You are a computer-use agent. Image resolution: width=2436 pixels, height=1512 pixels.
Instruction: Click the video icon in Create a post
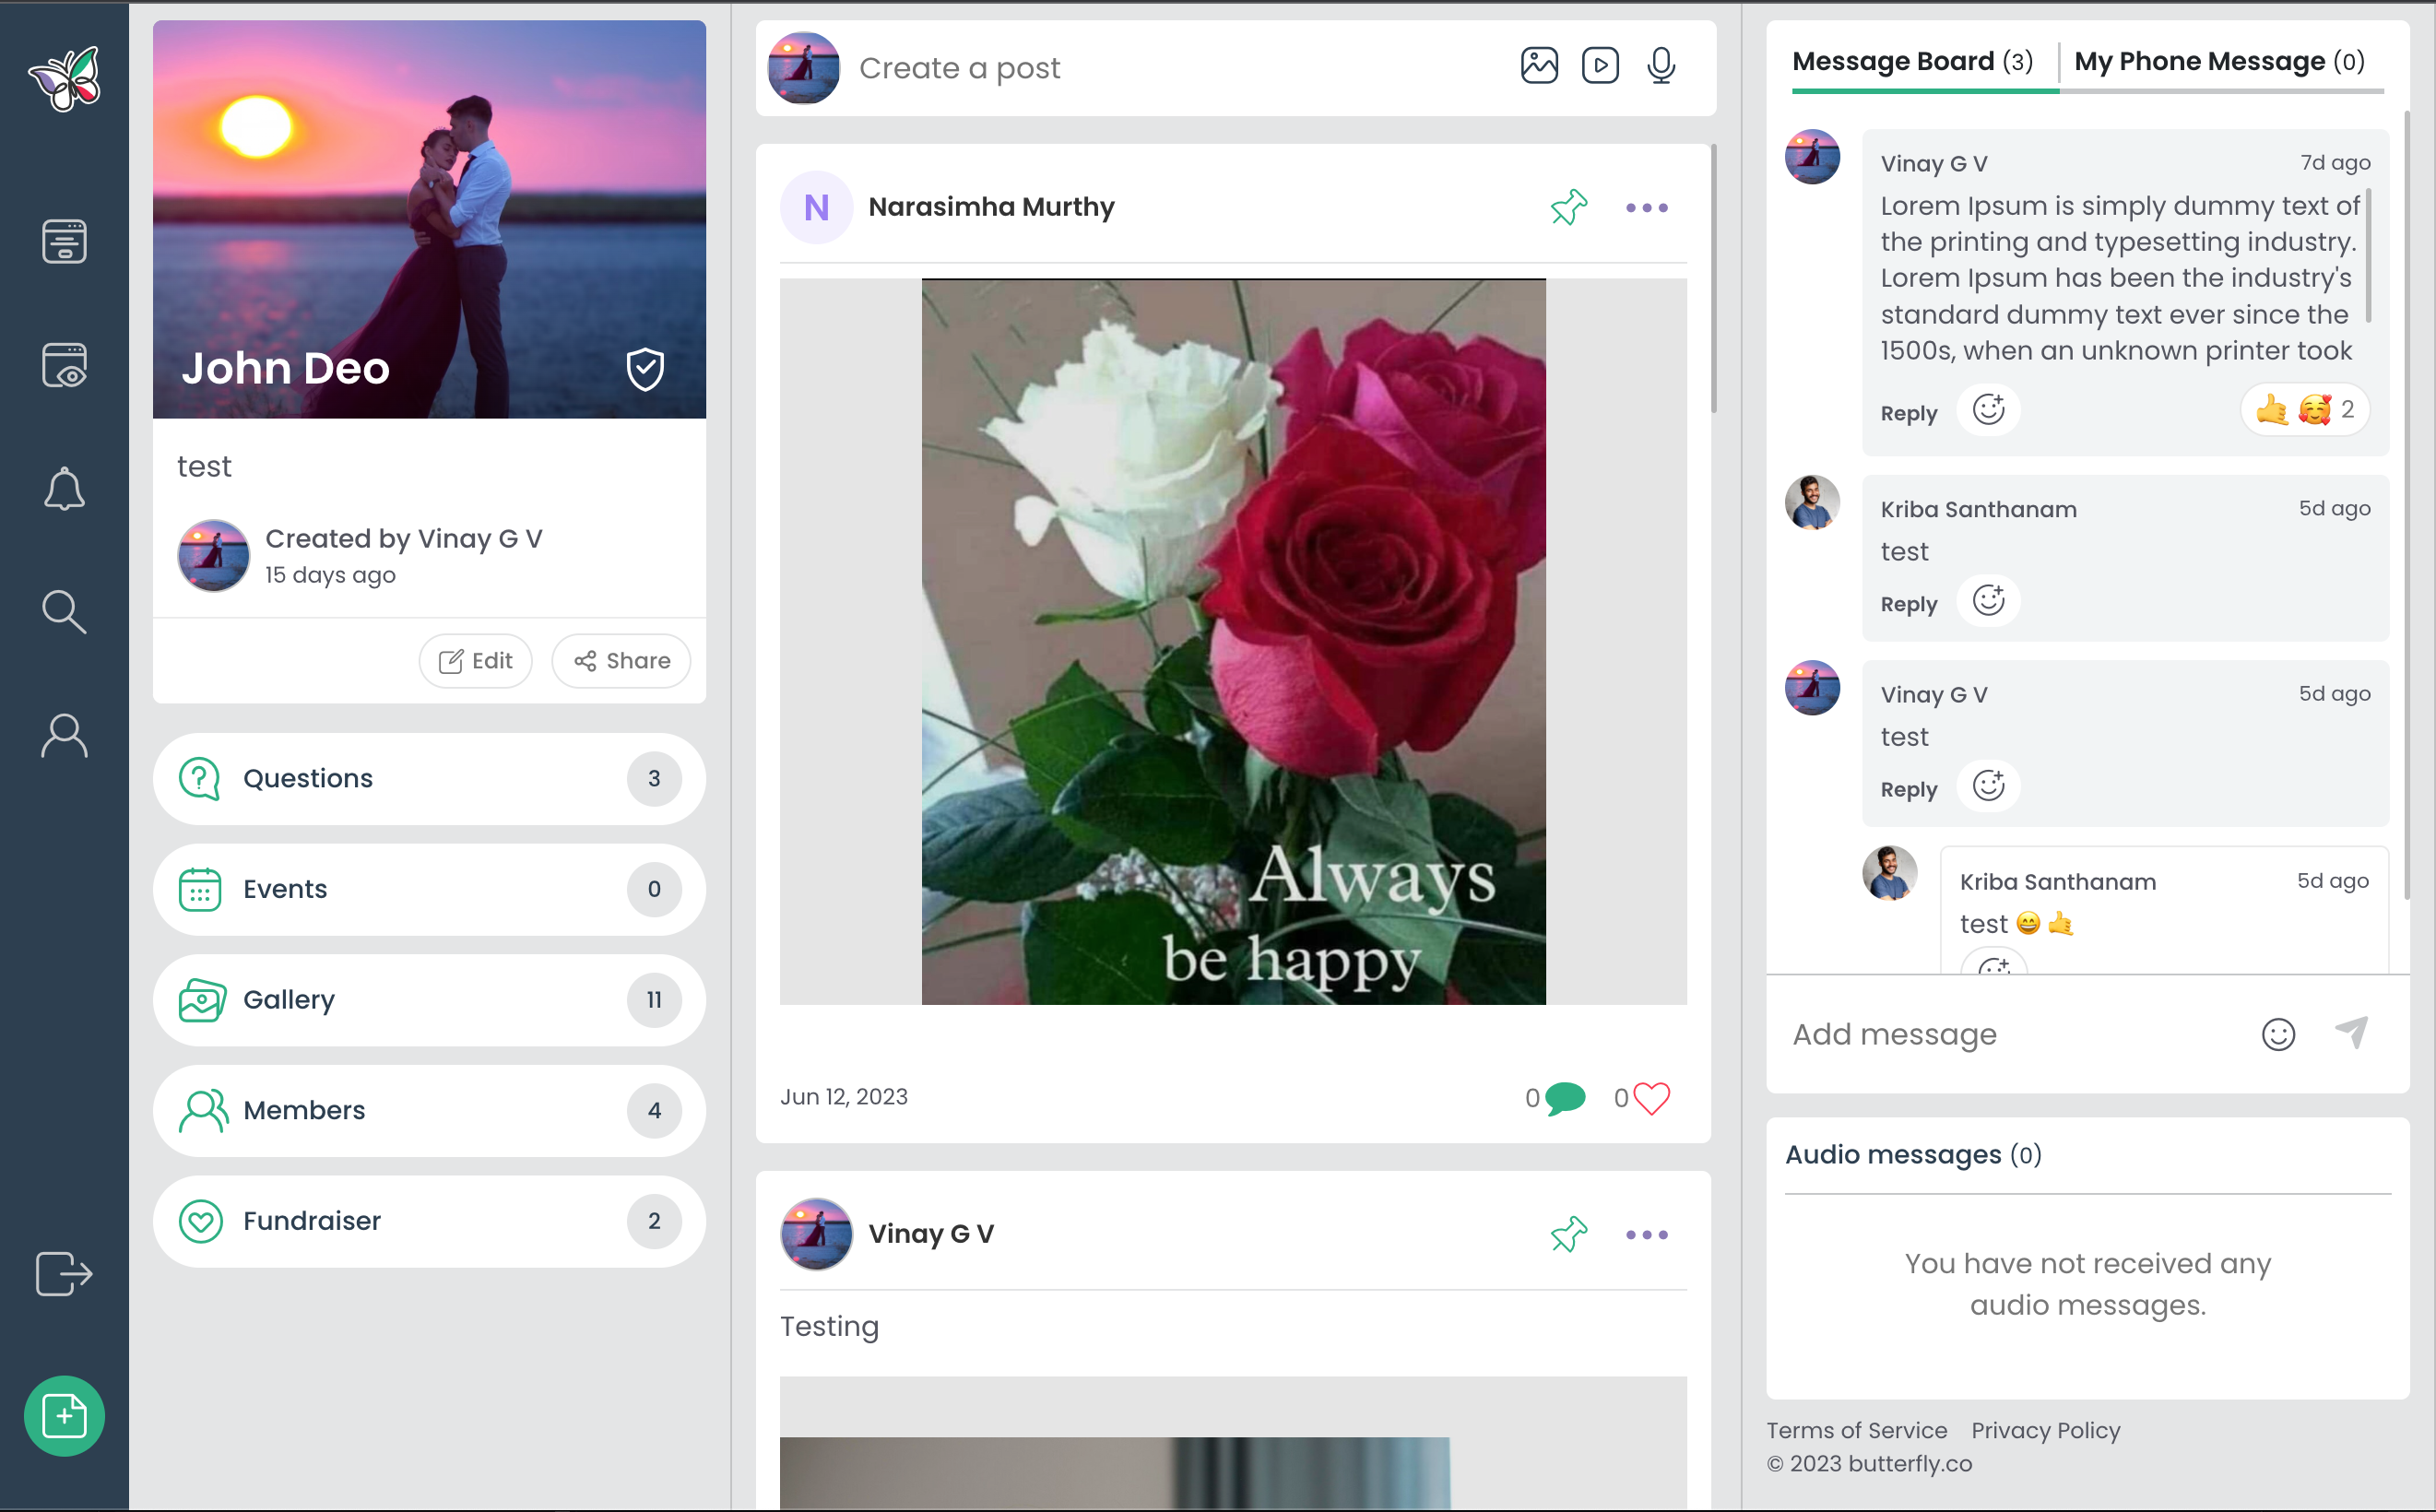click(x=1600, y=66)
